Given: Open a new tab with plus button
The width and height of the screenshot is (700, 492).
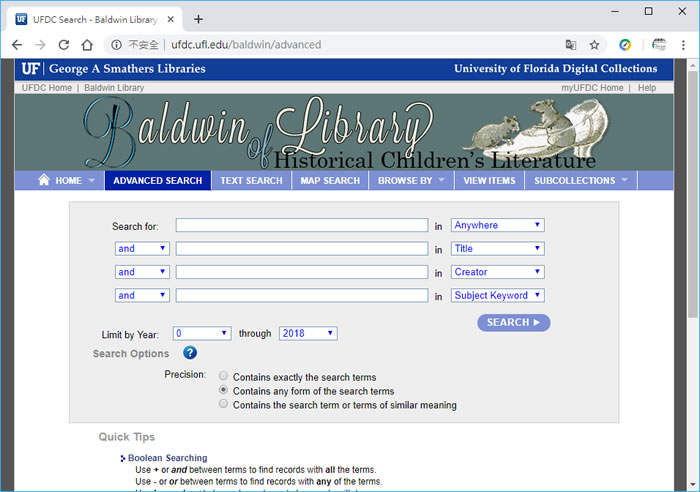Looking at the screenshot, I should [199, 19].
